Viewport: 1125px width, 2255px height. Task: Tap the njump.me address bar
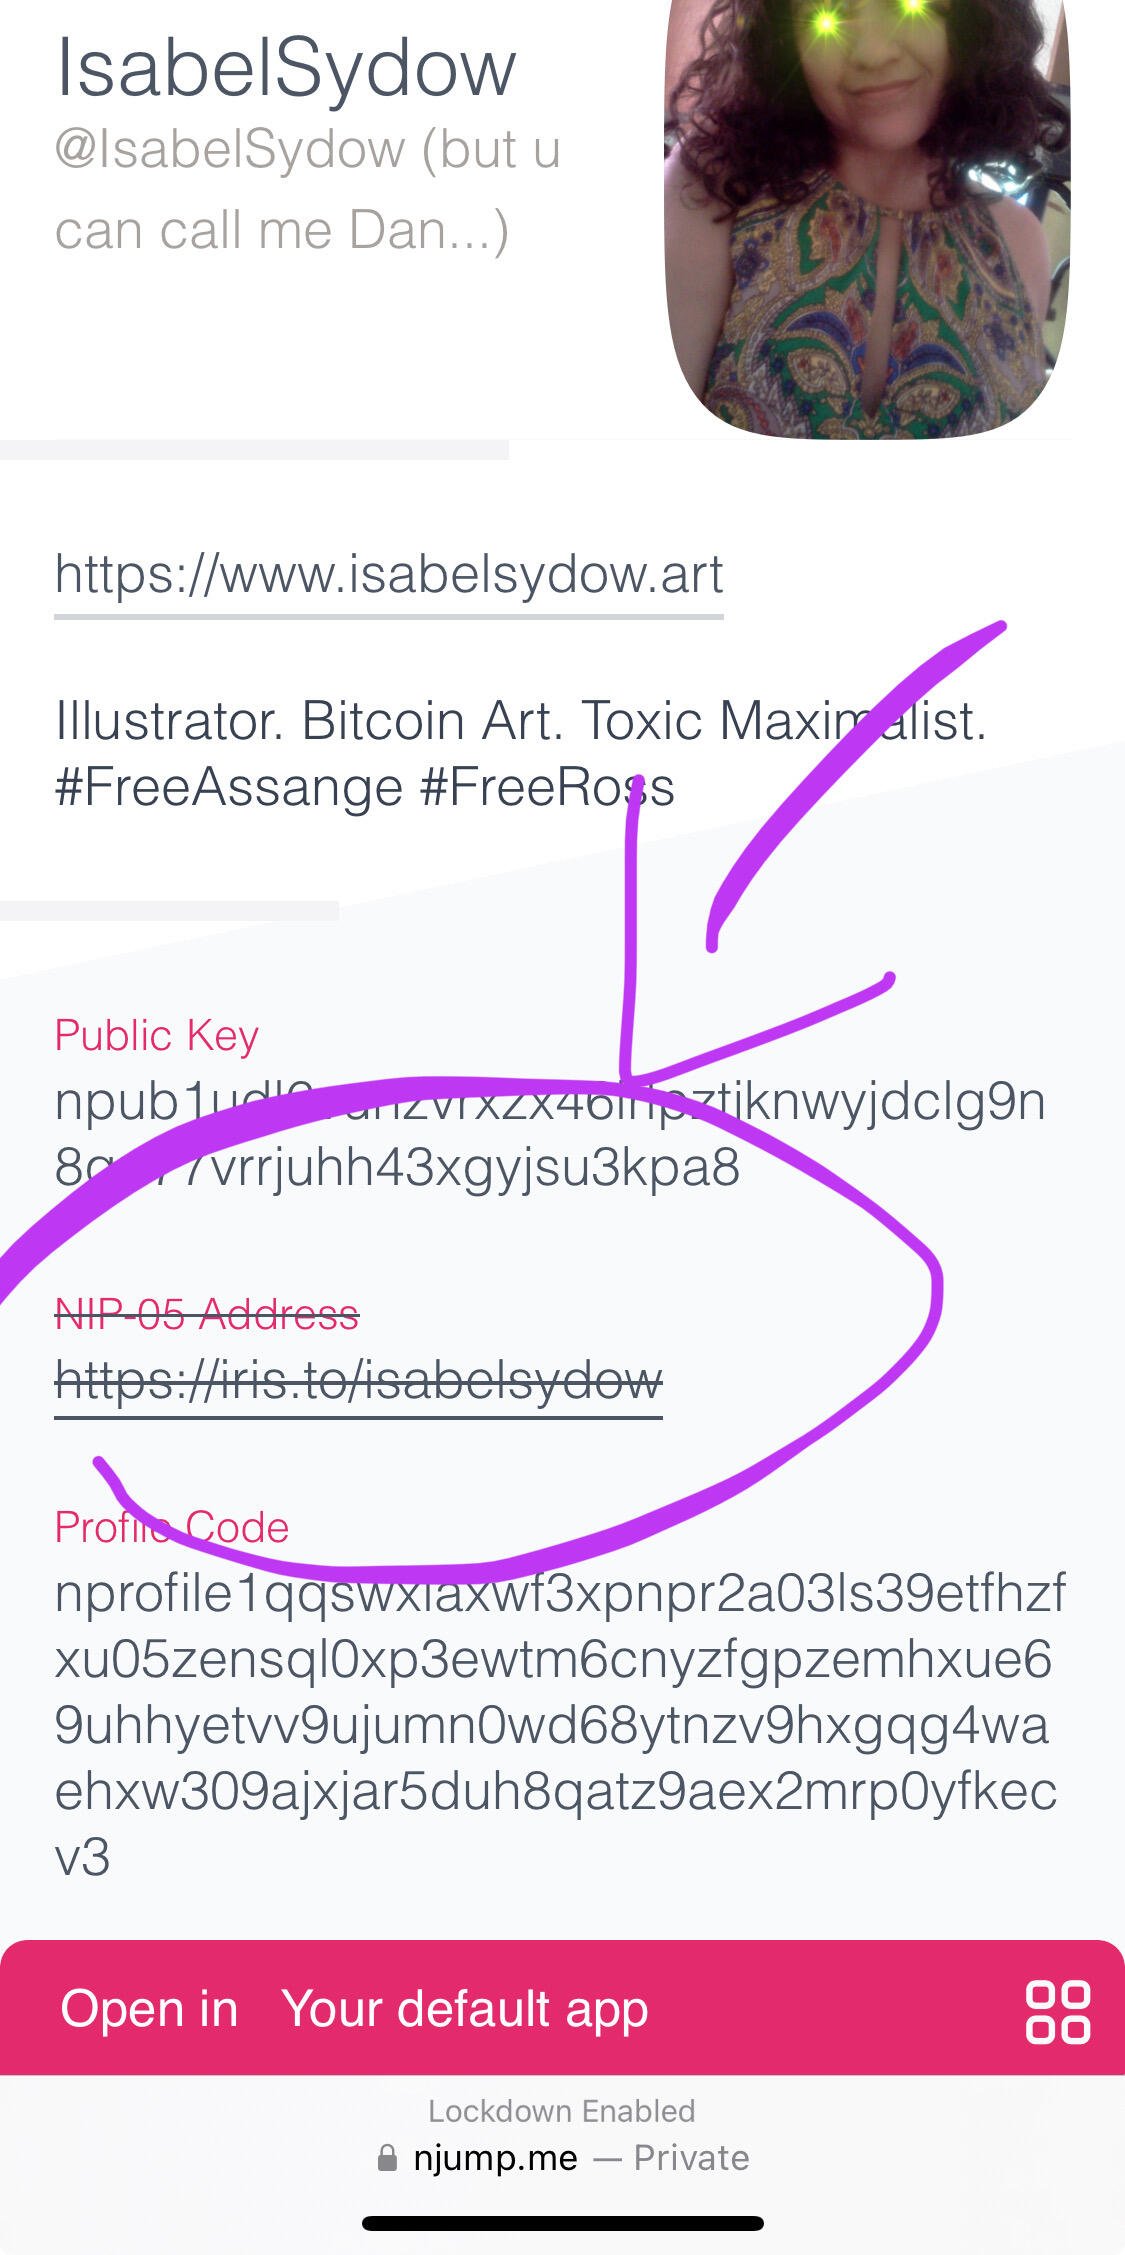[x=562, y=2158]
